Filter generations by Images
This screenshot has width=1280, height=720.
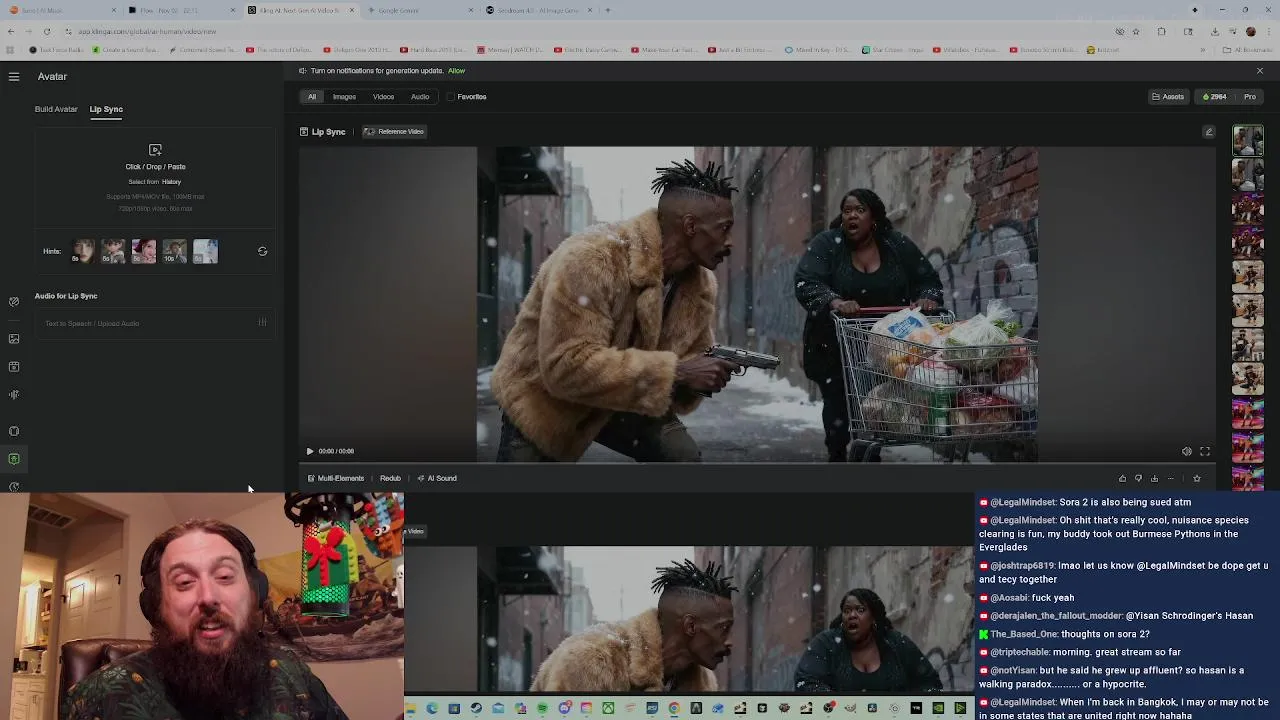click(x=344, y=97)
